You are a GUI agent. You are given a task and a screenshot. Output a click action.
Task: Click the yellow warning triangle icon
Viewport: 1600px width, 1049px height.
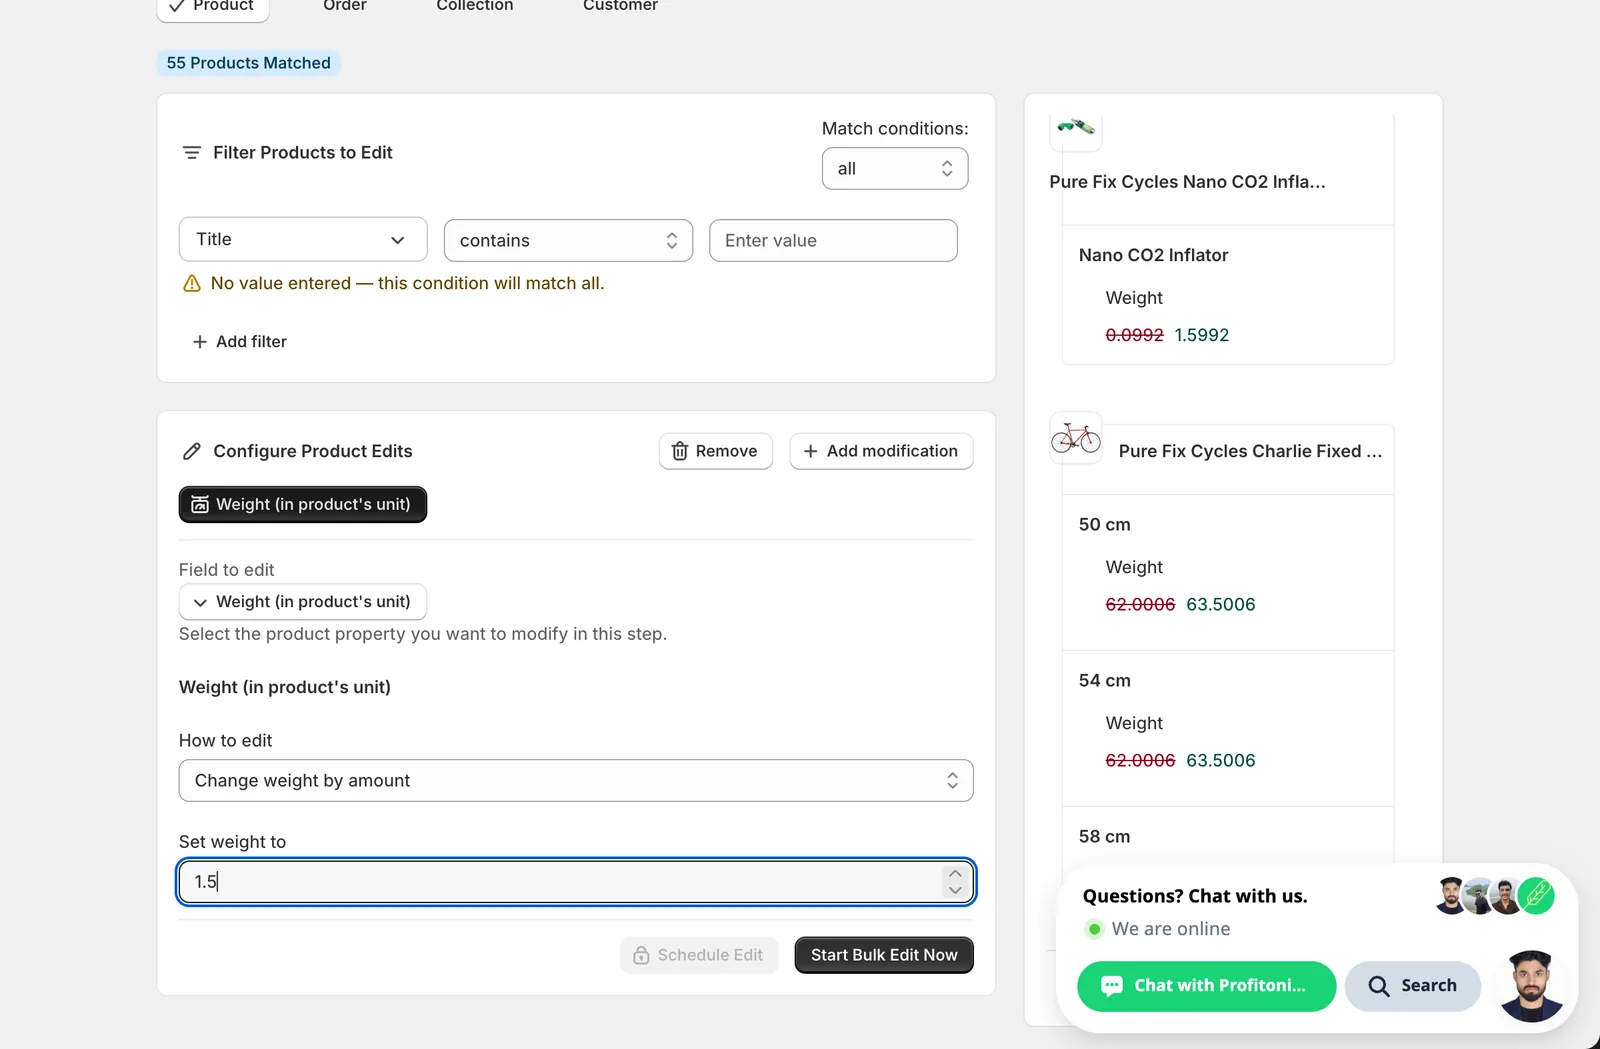click(x=192, y=284)
